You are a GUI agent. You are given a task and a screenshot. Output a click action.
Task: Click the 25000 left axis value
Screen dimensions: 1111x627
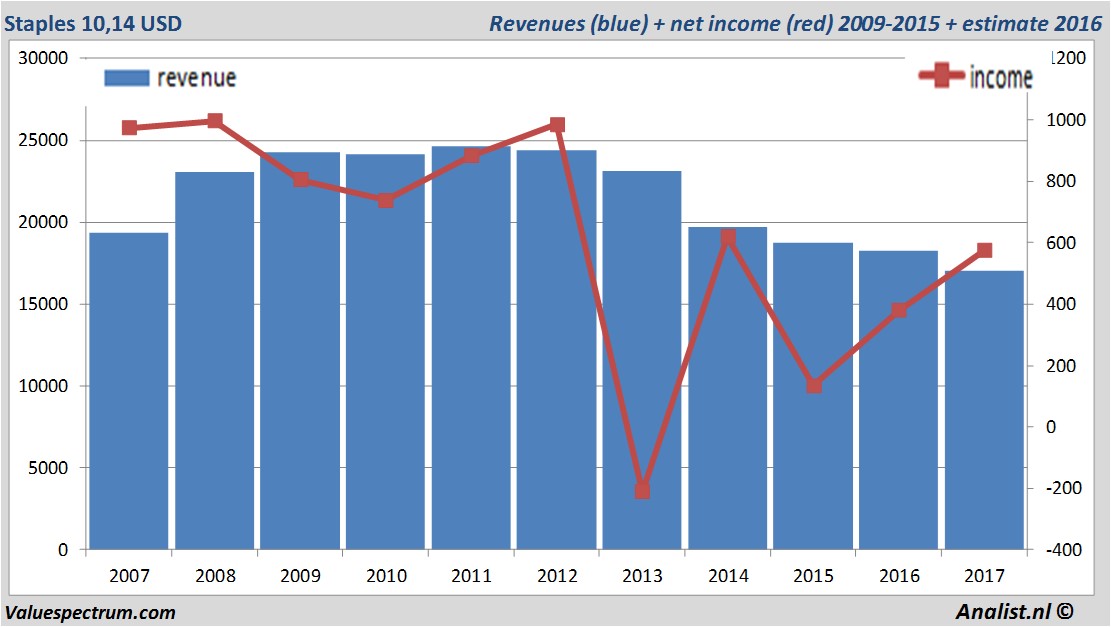[x=43, y=140]
